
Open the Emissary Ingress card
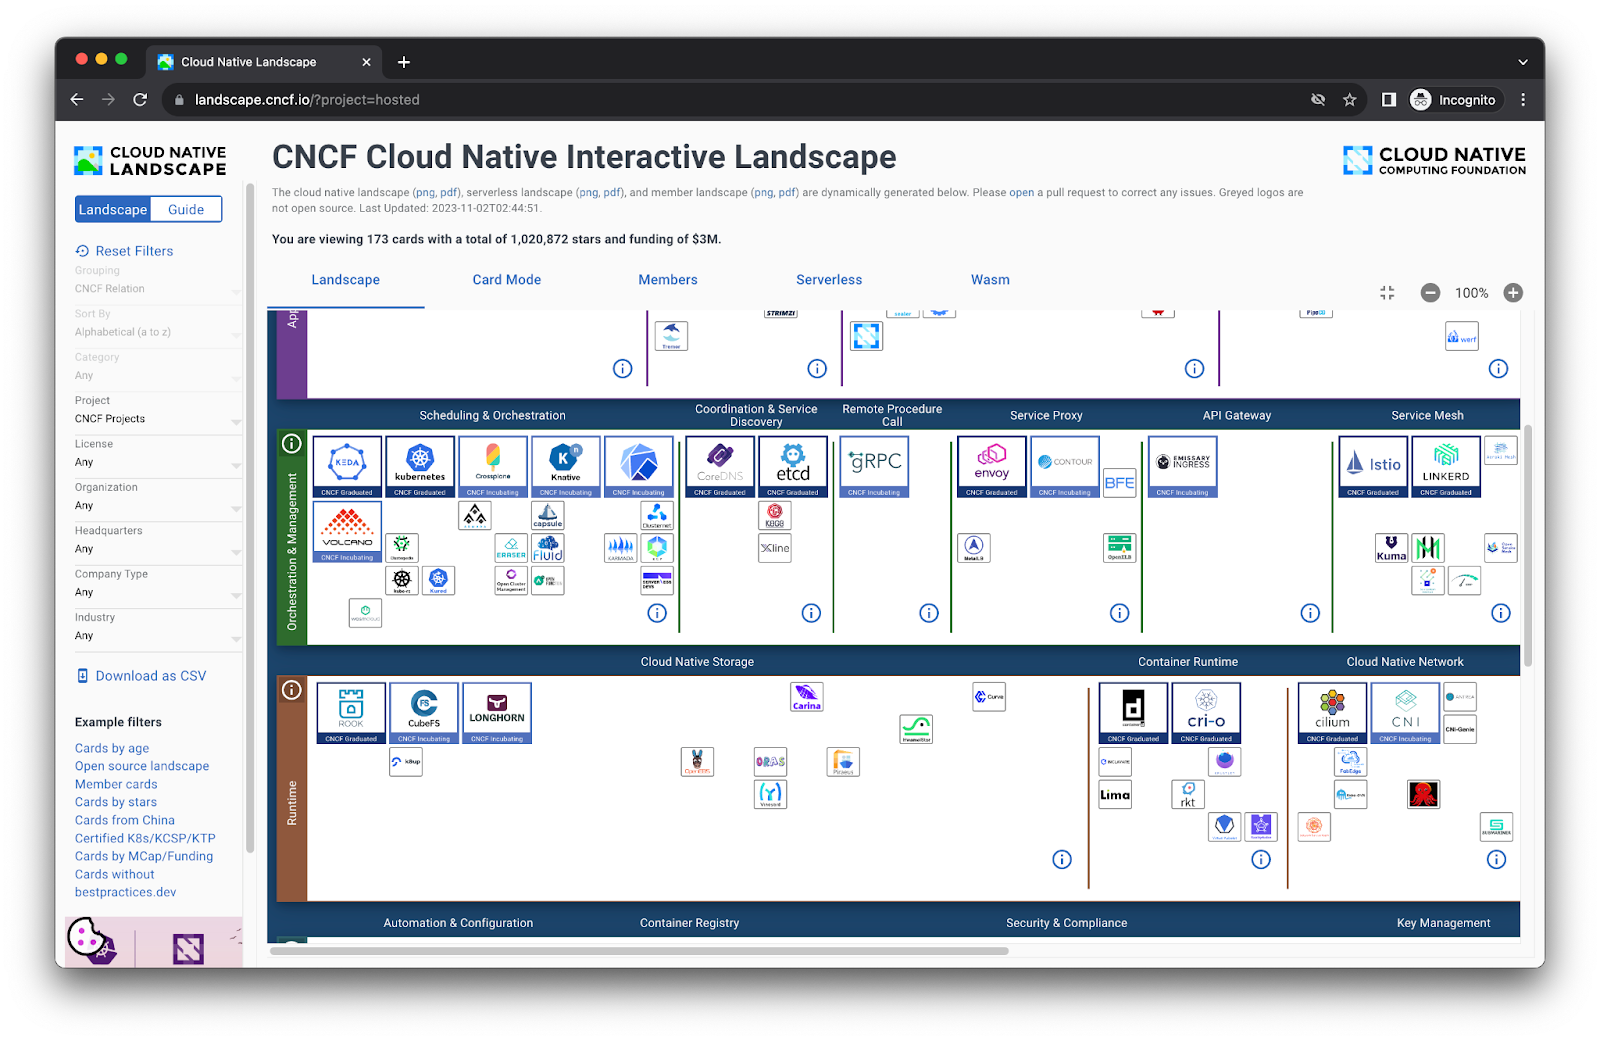coord(1183,466)
